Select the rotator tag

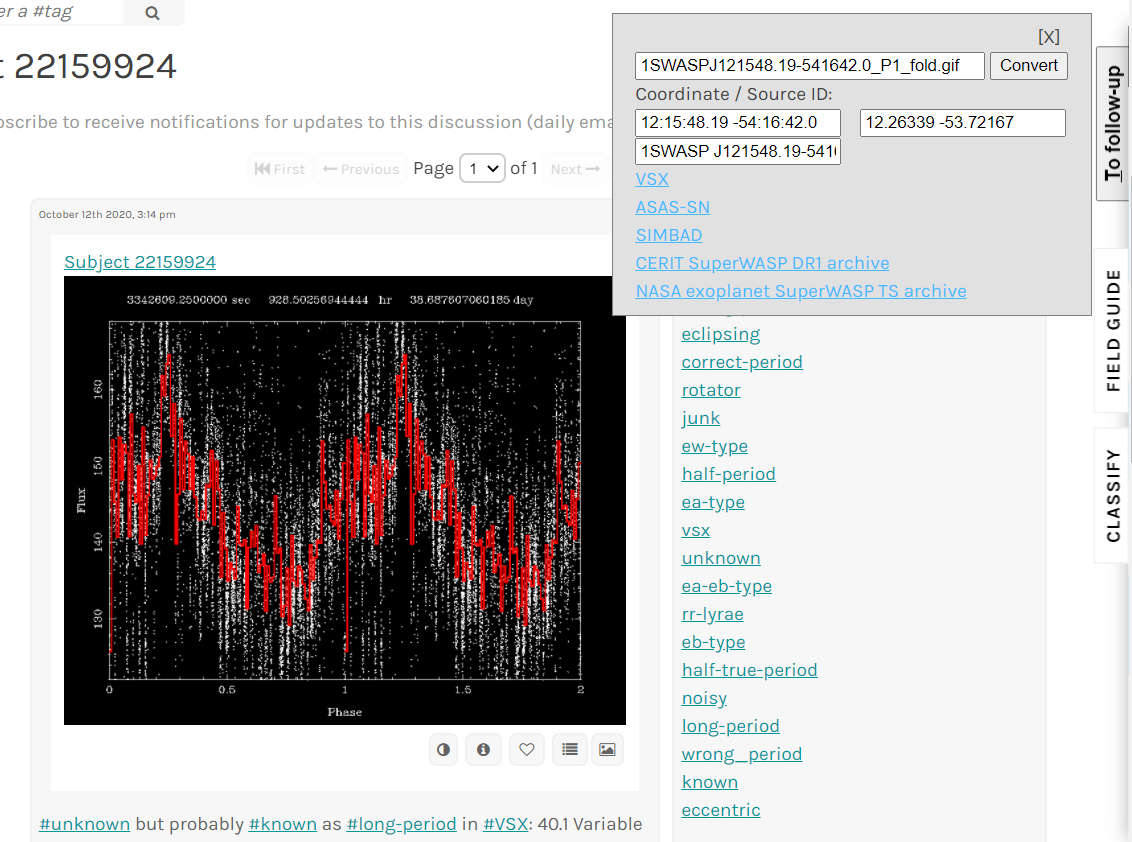pos(711,390)
